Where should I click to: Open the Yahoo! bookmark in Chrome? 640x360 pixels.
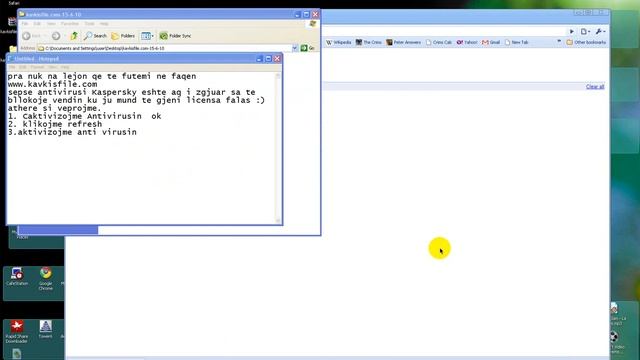tap(467, 42)
